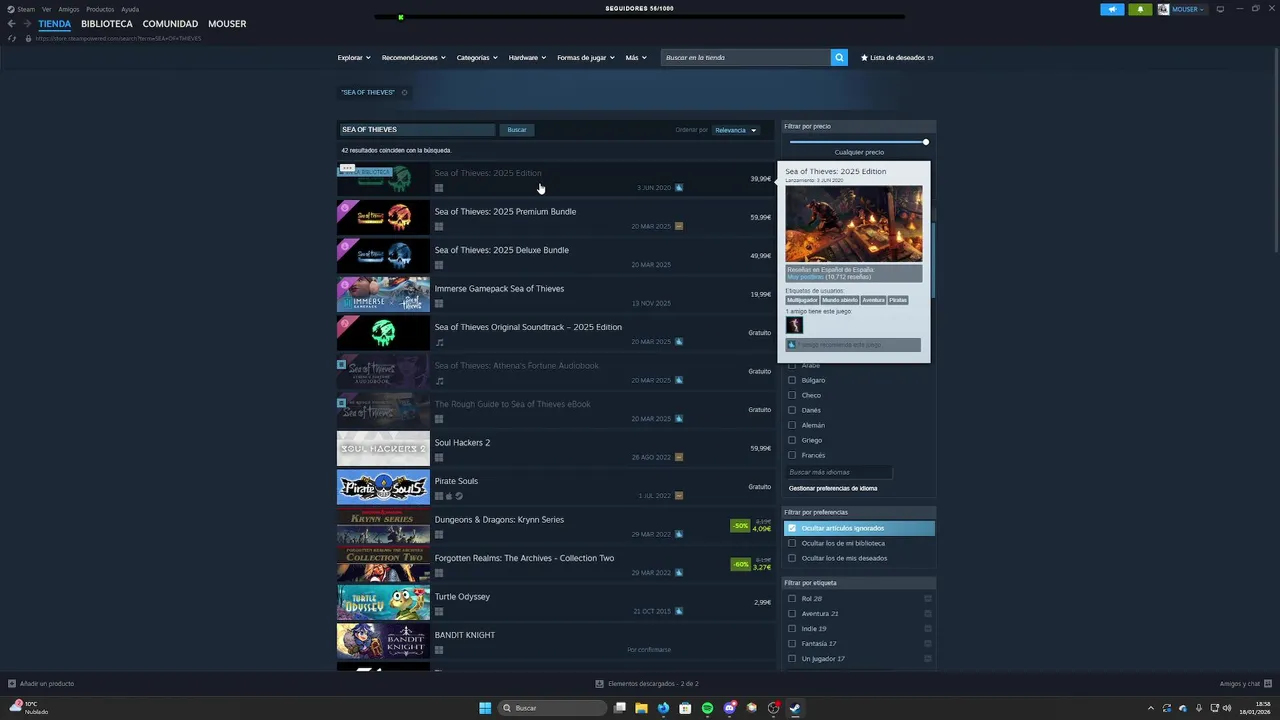Open the MOUSER account dropdown
1280x720 pixels.
point(1188,9)
